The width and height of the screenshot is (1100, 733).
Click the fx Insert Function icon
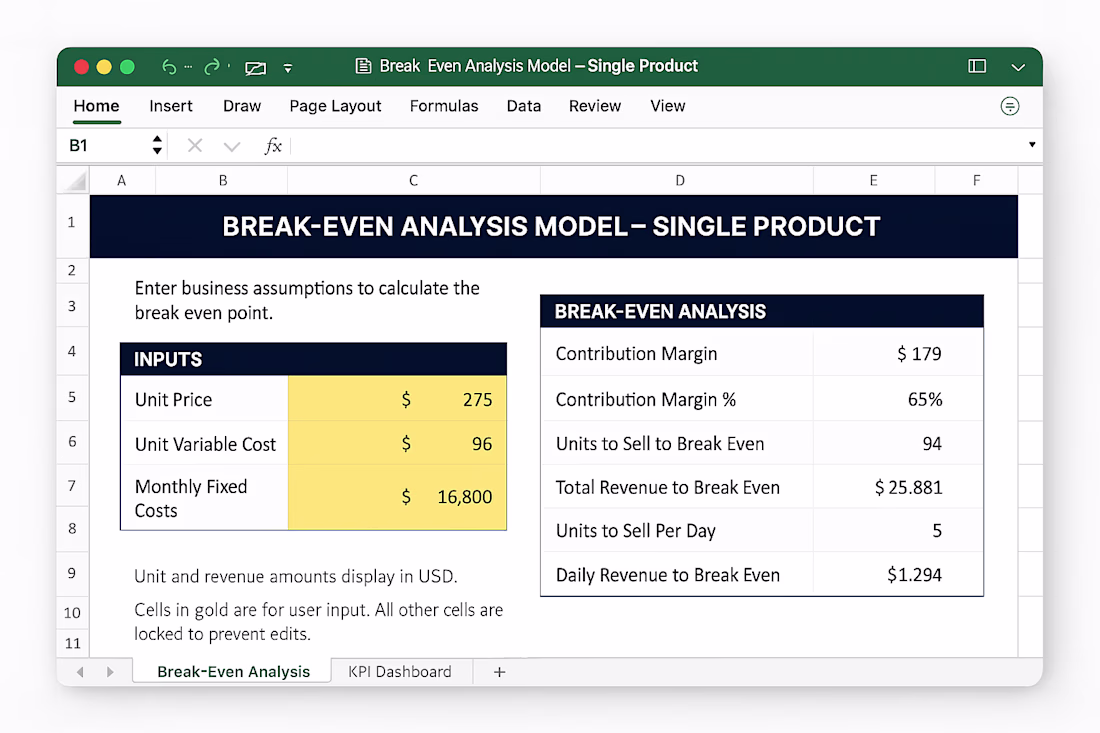pyautogui.click(x=273, y=145)
